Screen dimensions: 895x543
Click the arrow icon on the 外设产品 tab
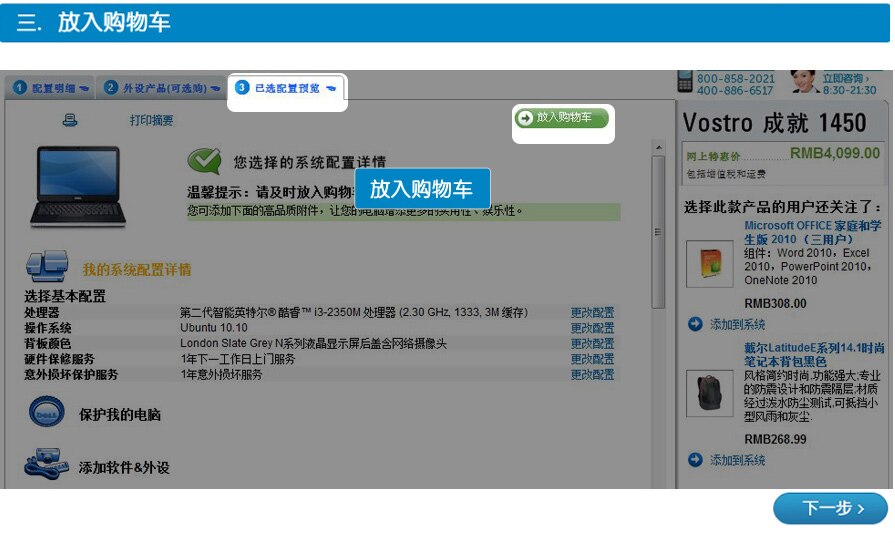tap(215, 89)
